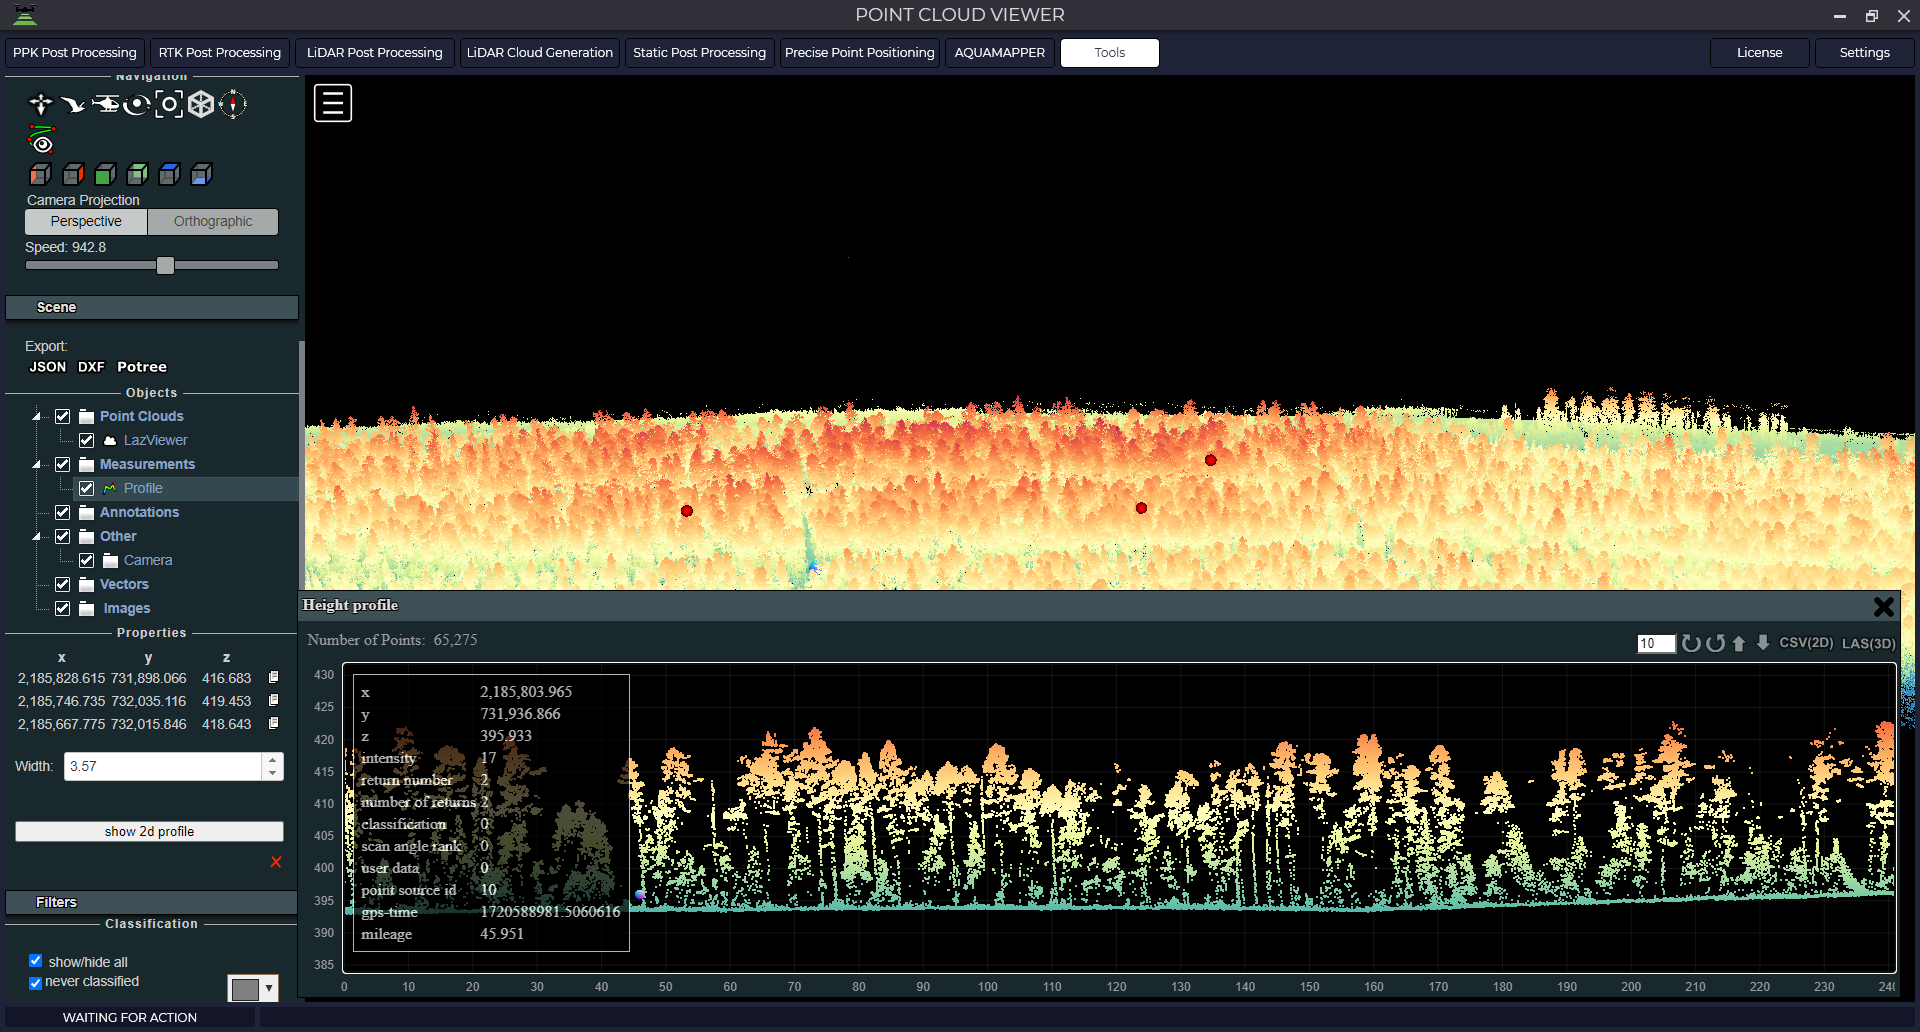Screen dimensions: 1920x1032
Task: Click the up arrow icon in Height profile
Action: 1739,643
